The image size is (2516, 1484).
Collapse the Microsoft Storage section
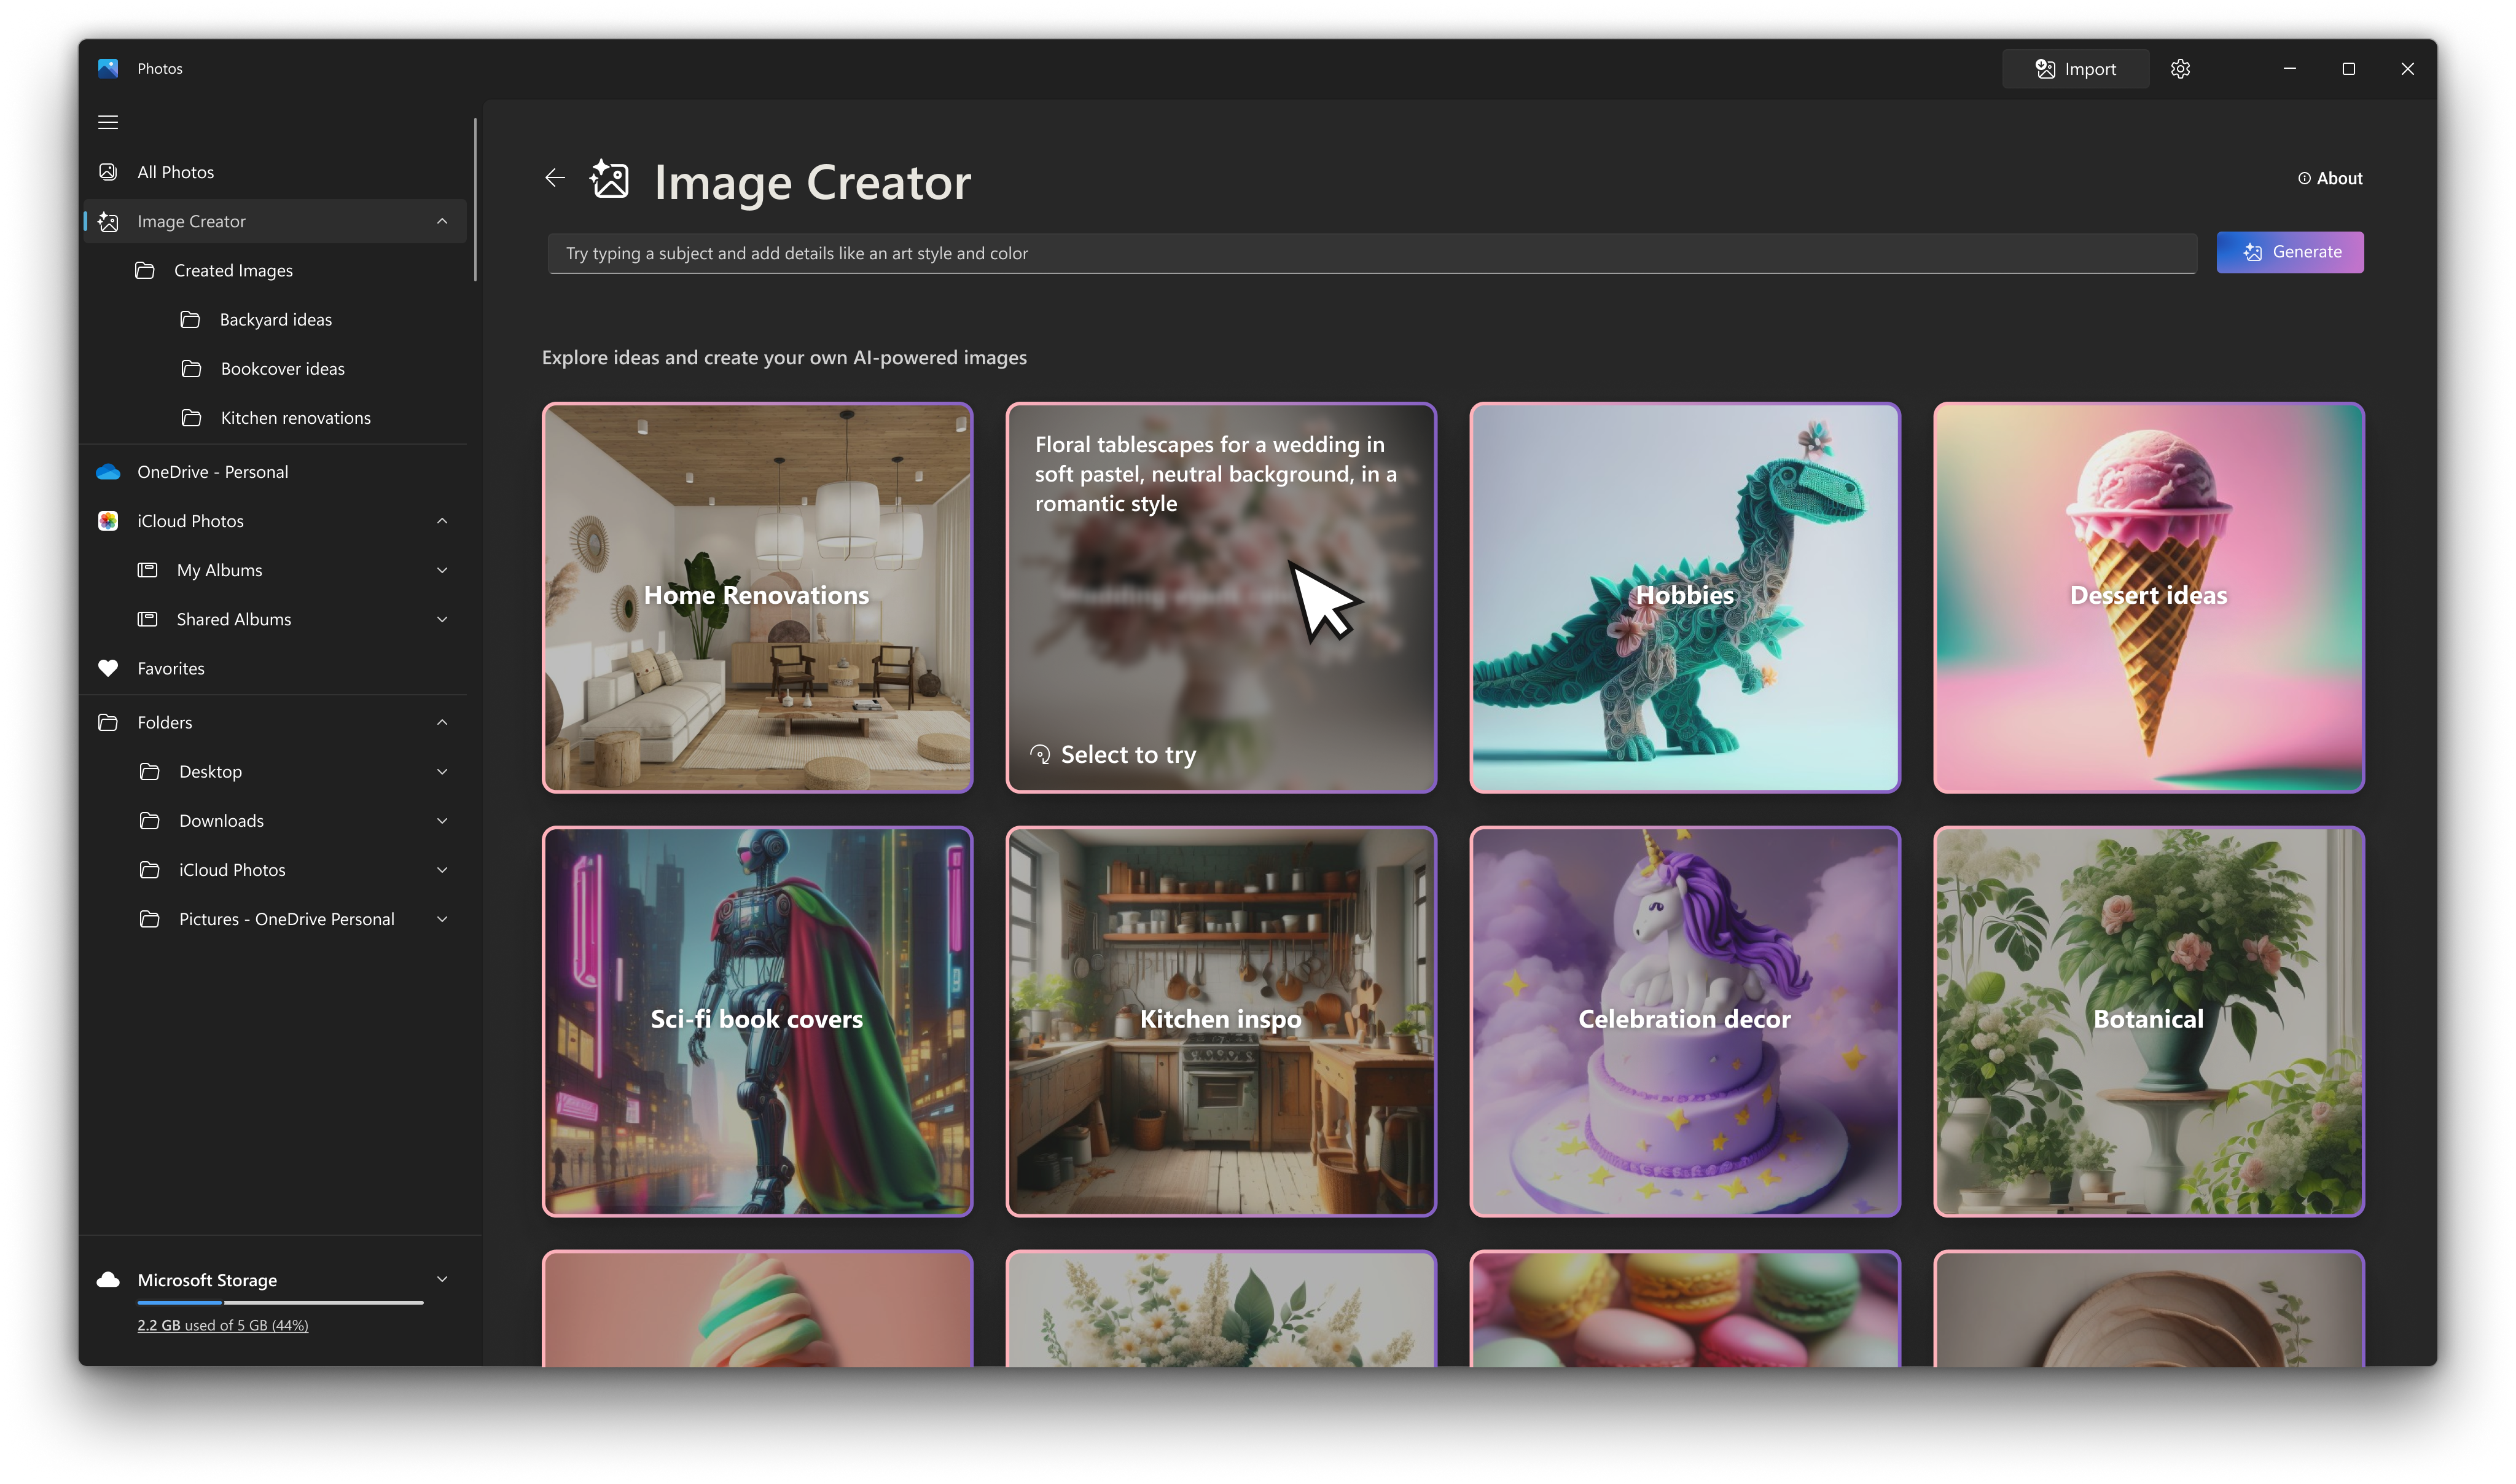click(442, 1279)
